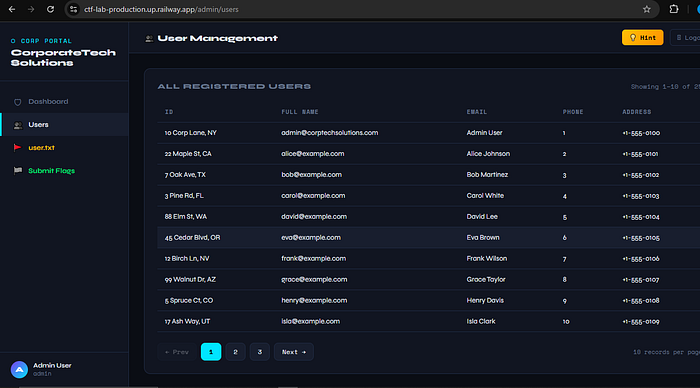Click the red flag icon beside user.txt

17,148
